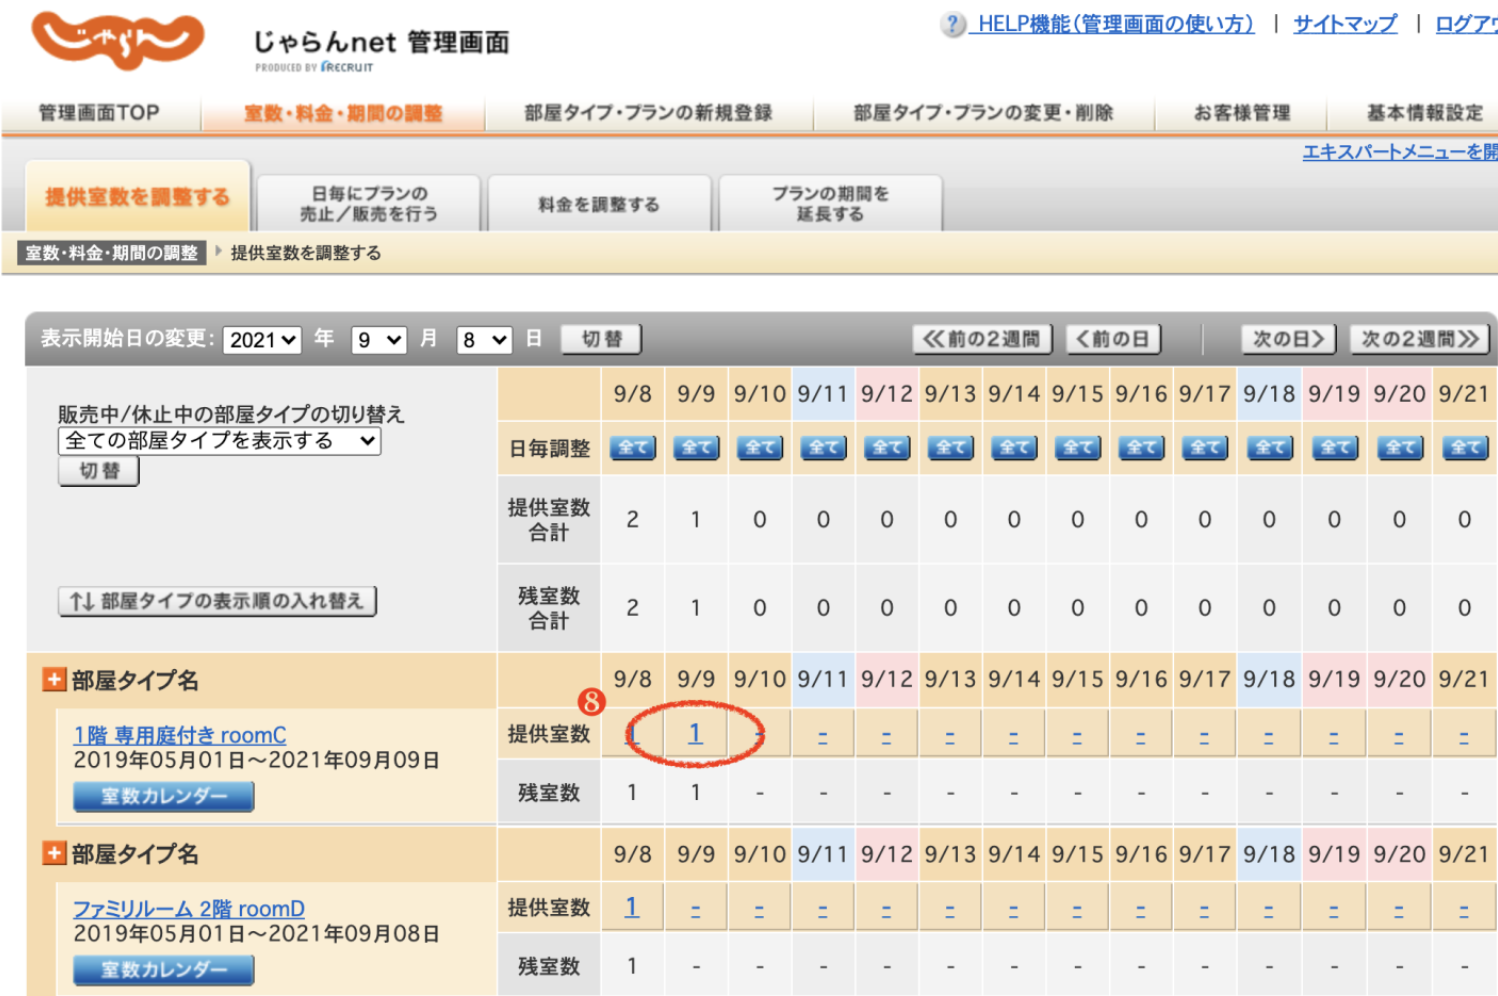Click roomC 提供室数 value for 9/9
Viewport: 1498px width, 996px height.
(x=695, y=734)
